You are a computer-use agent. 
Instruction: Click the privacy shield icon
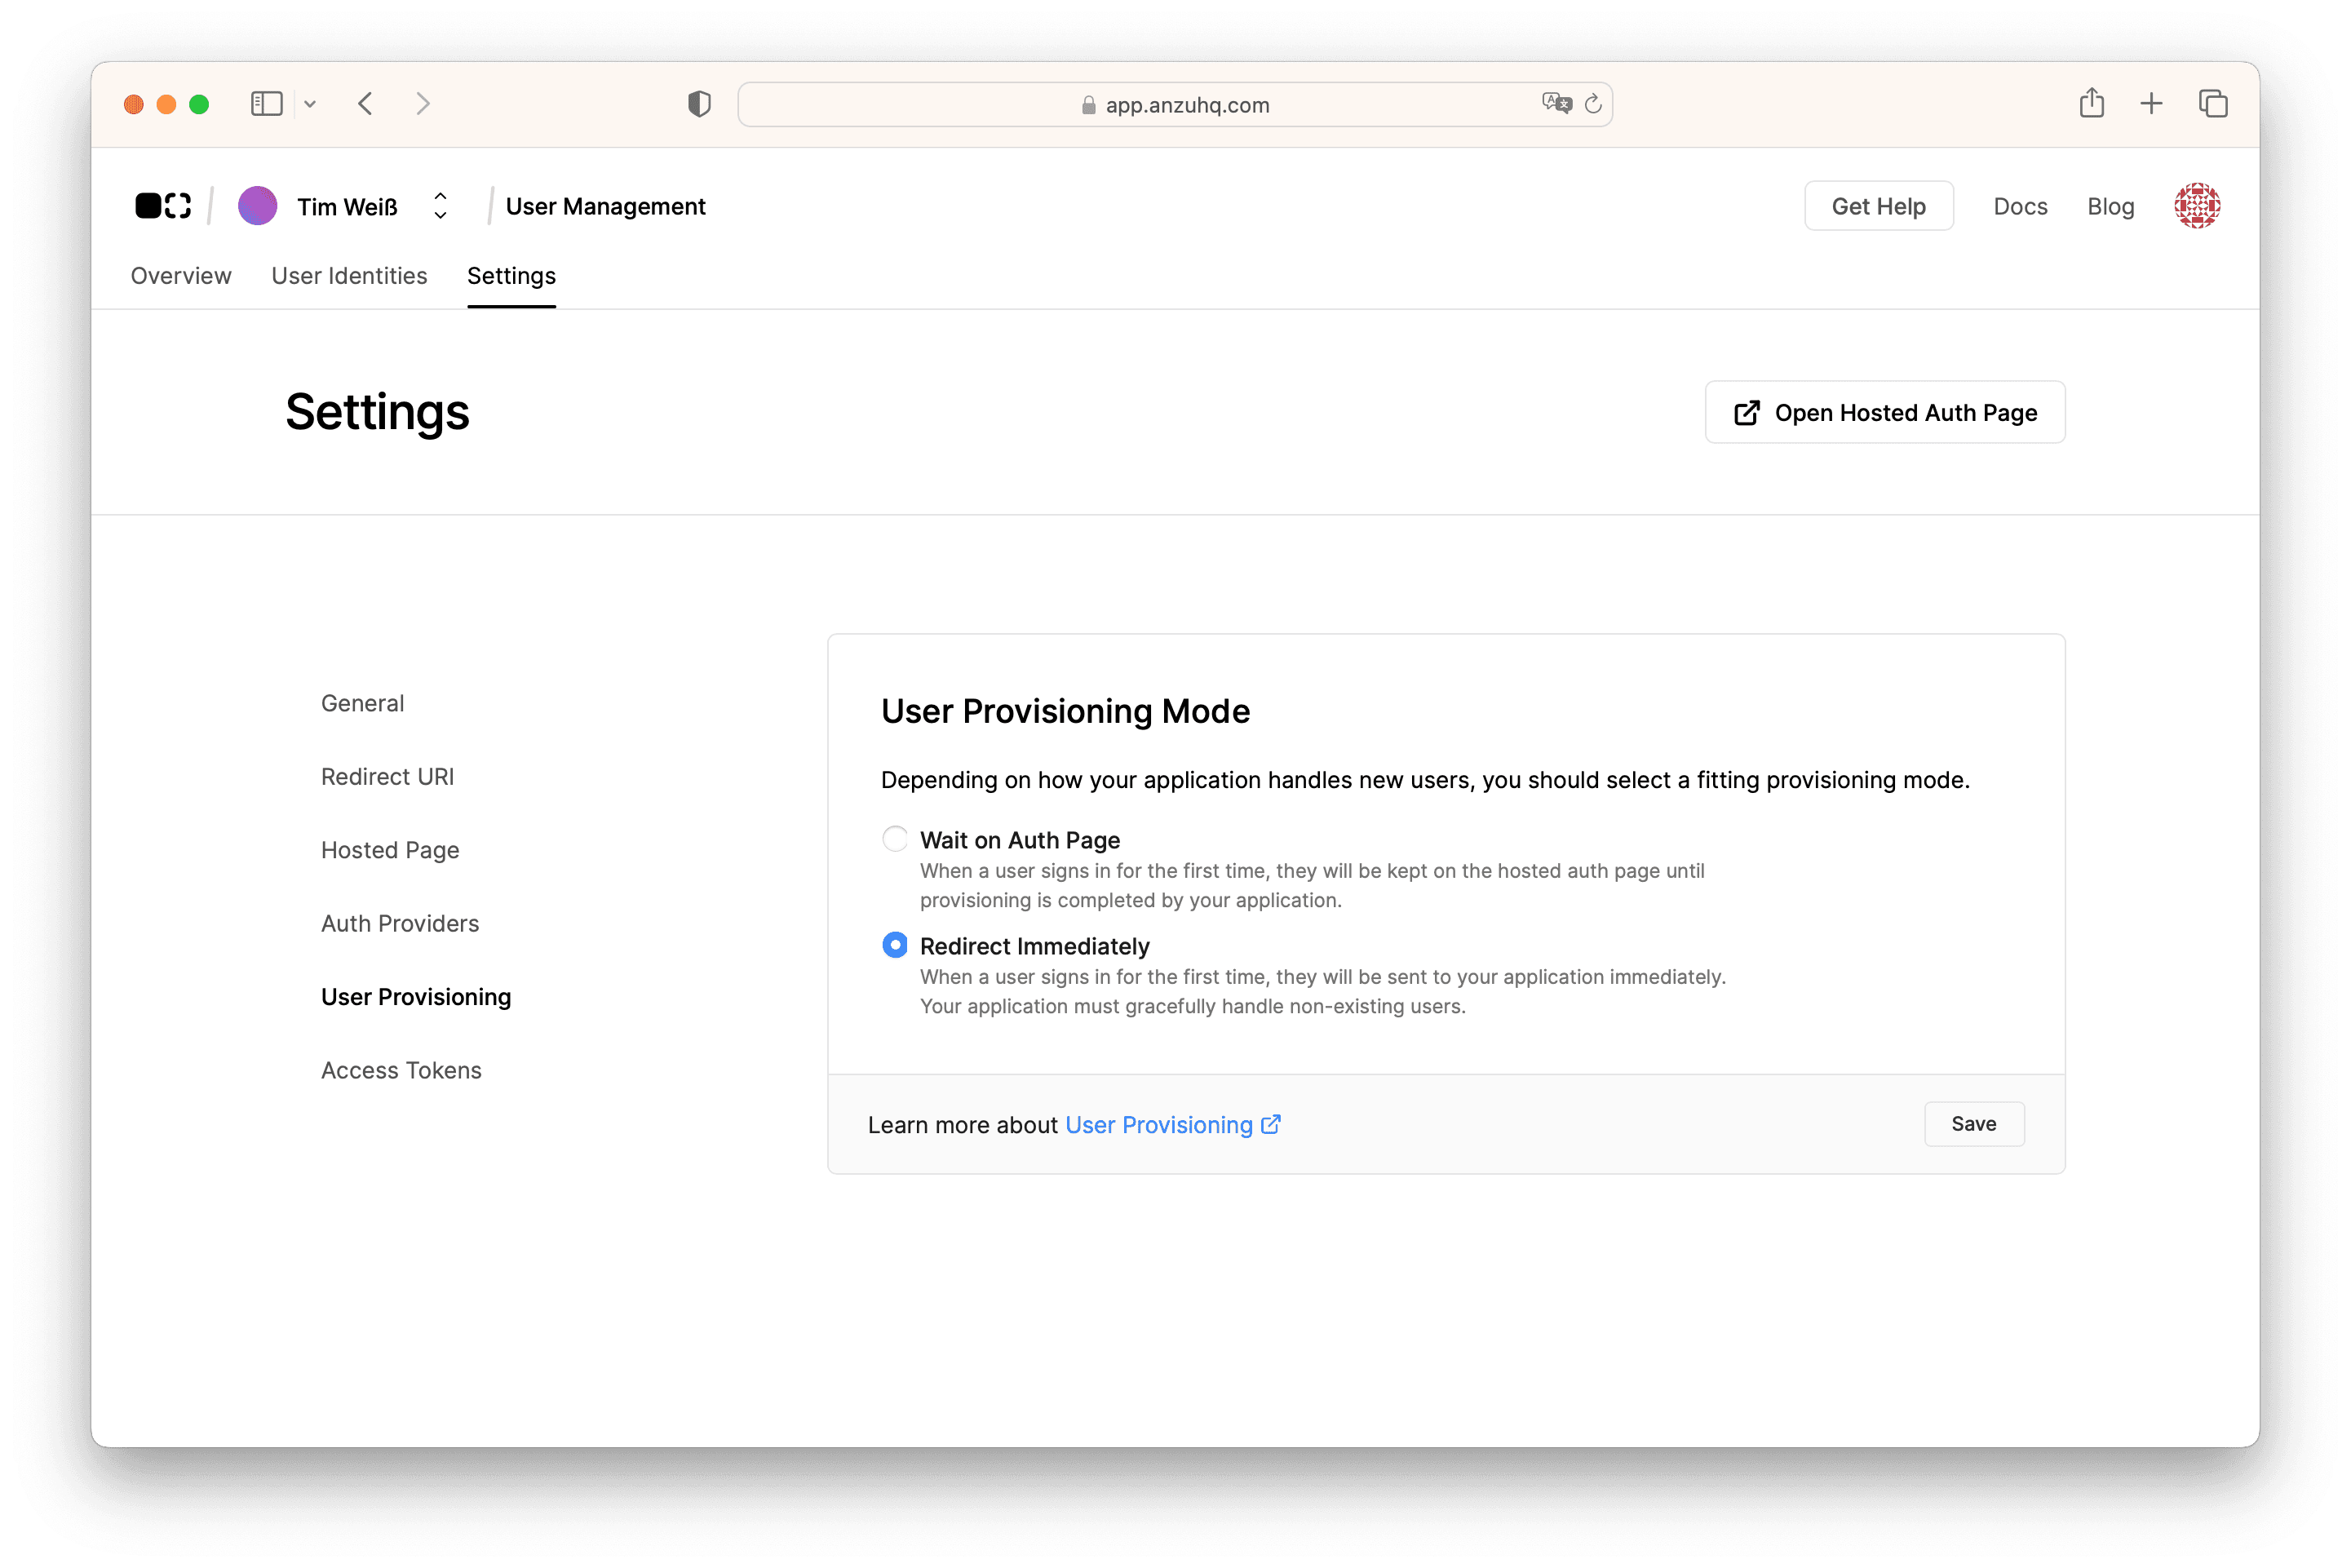699,104
